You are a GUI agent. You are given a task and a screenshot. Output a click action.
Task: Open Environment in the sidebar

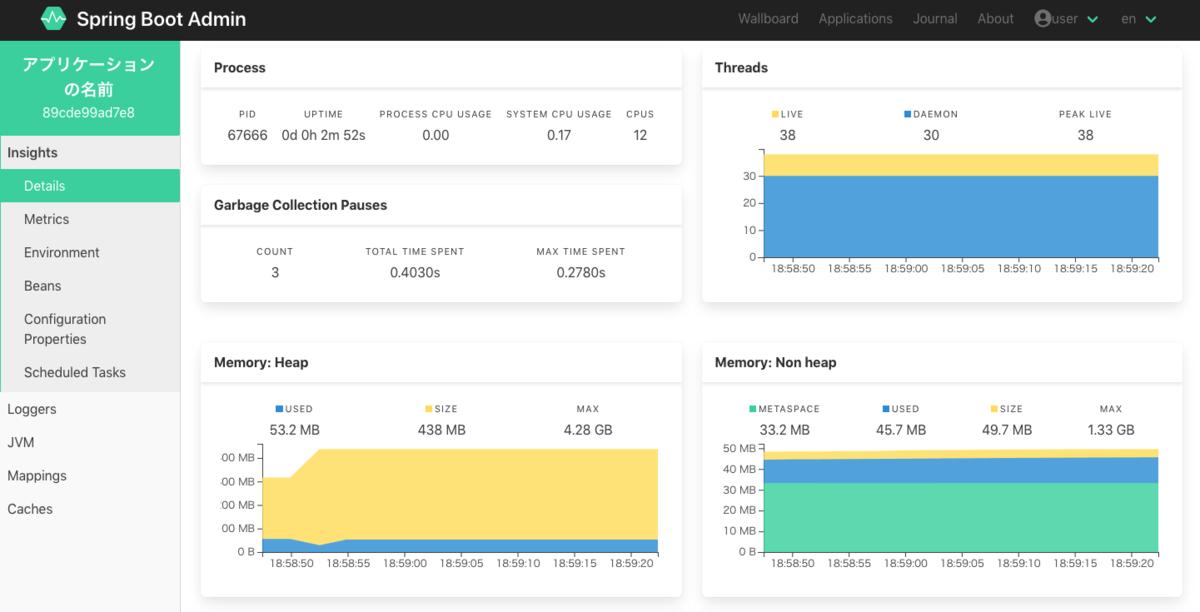(x=90, y=253)
